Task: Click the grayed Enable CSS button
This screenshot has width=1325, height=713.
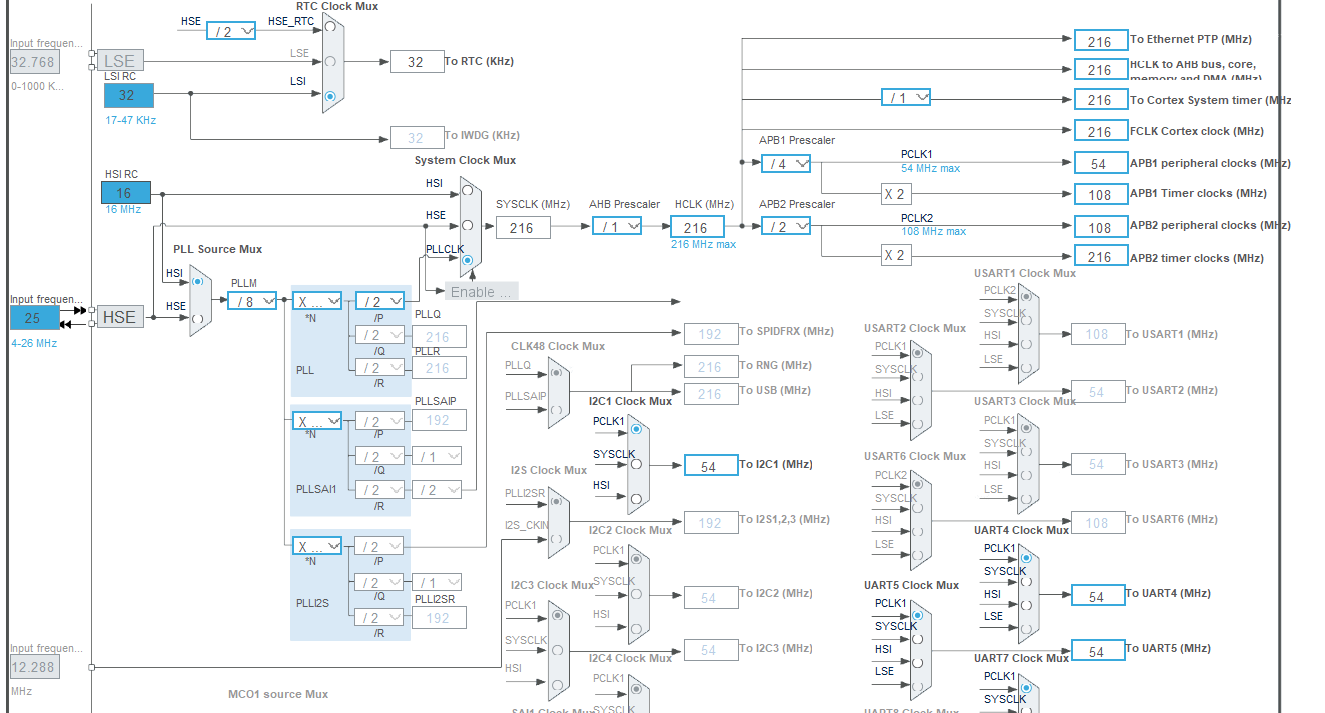Action: coord(483,291)
